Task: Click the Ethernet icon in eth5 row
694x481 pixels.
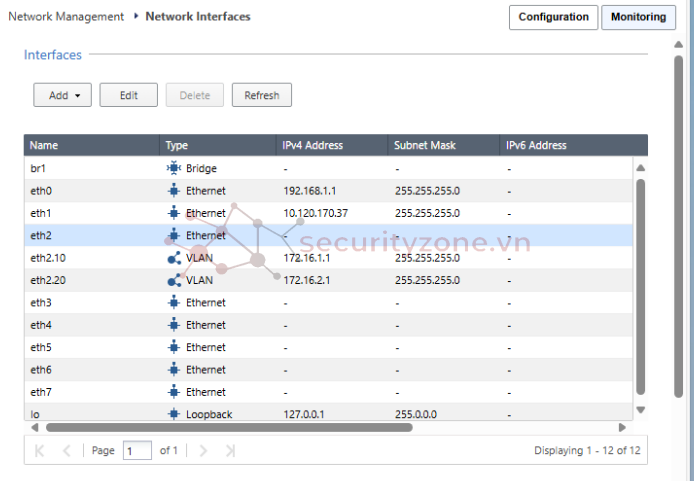Action: point(173,347)
